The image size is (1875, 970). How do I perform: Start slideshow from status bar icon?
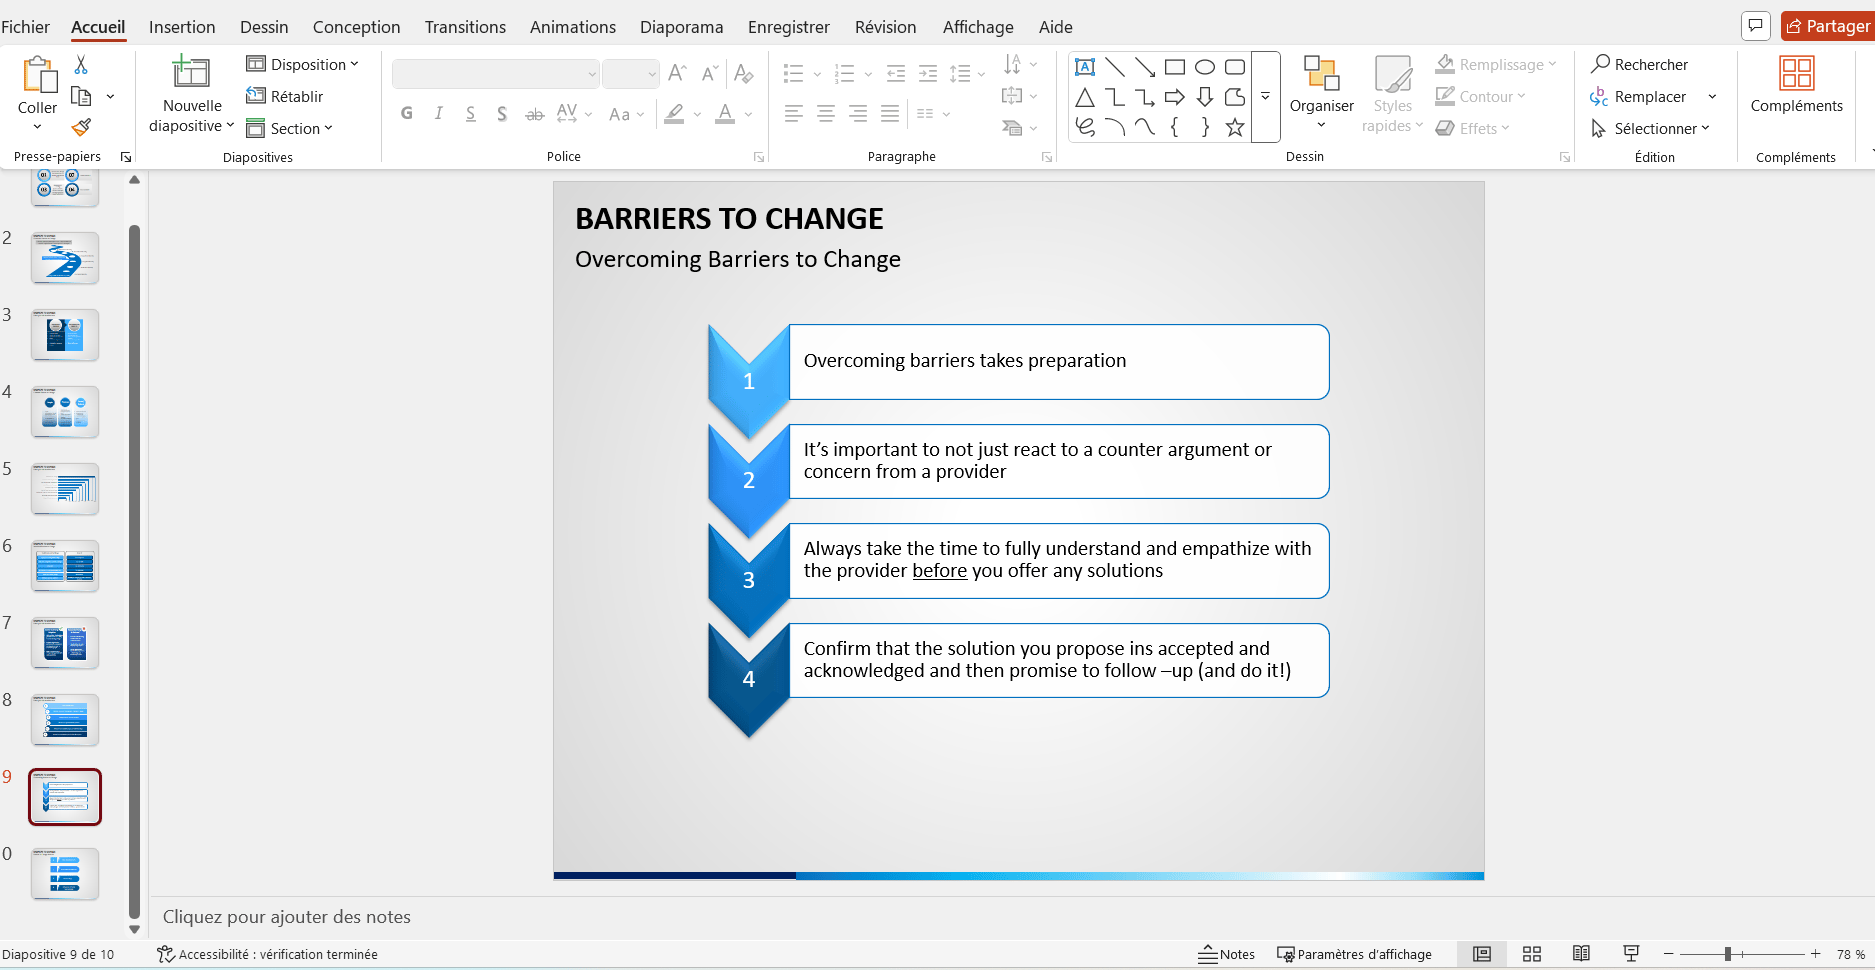click(1631, 954)
